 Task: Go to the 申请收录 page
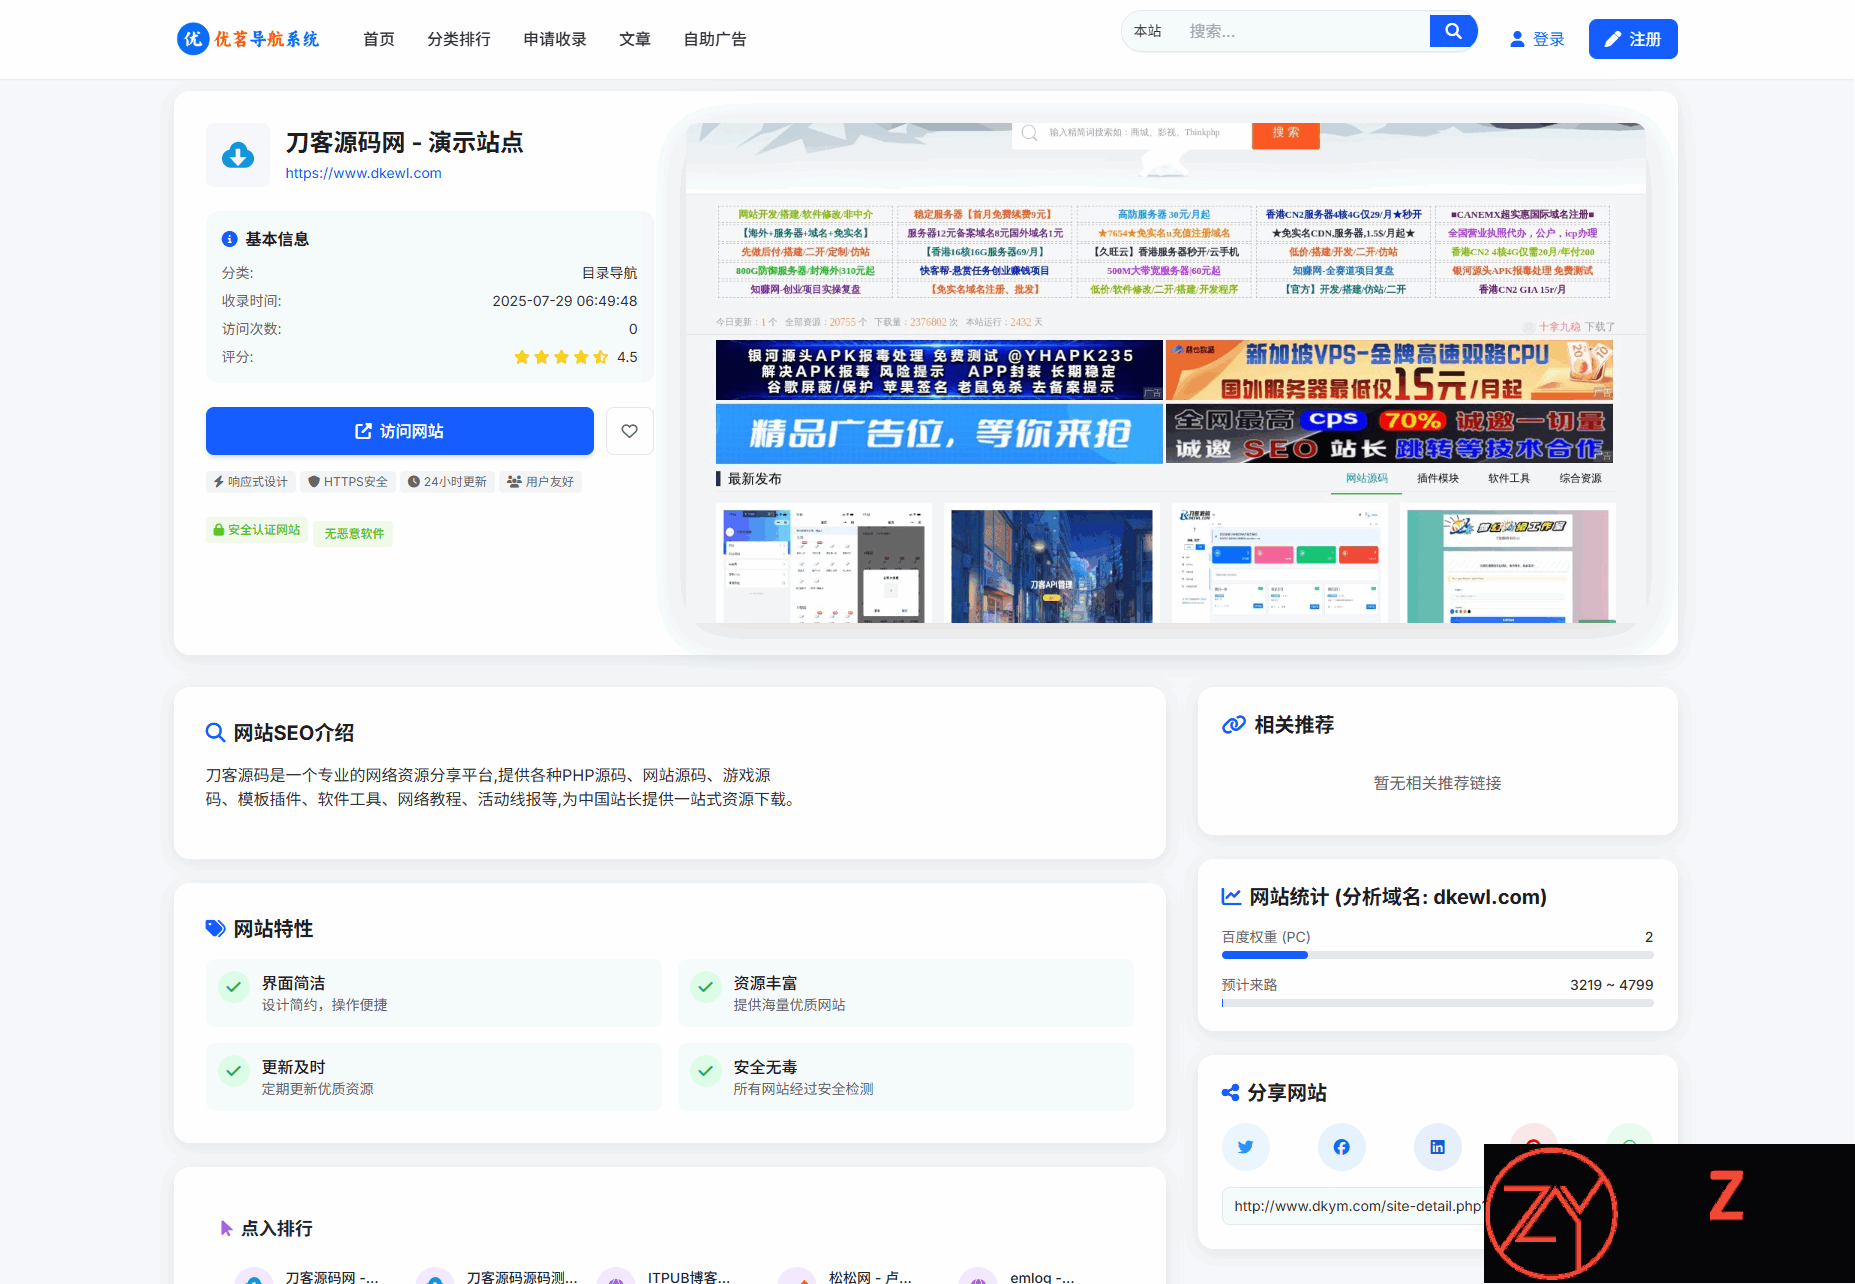coord(554,39)
